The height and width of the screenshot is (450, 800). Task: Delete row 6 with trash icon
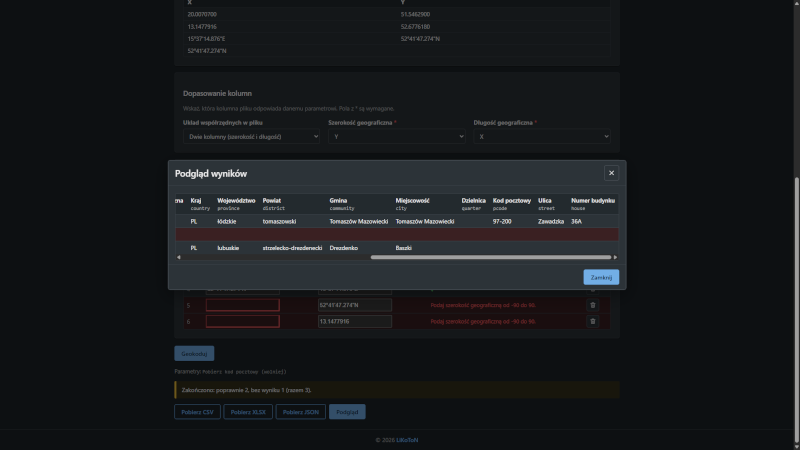(x=592, y=321)
